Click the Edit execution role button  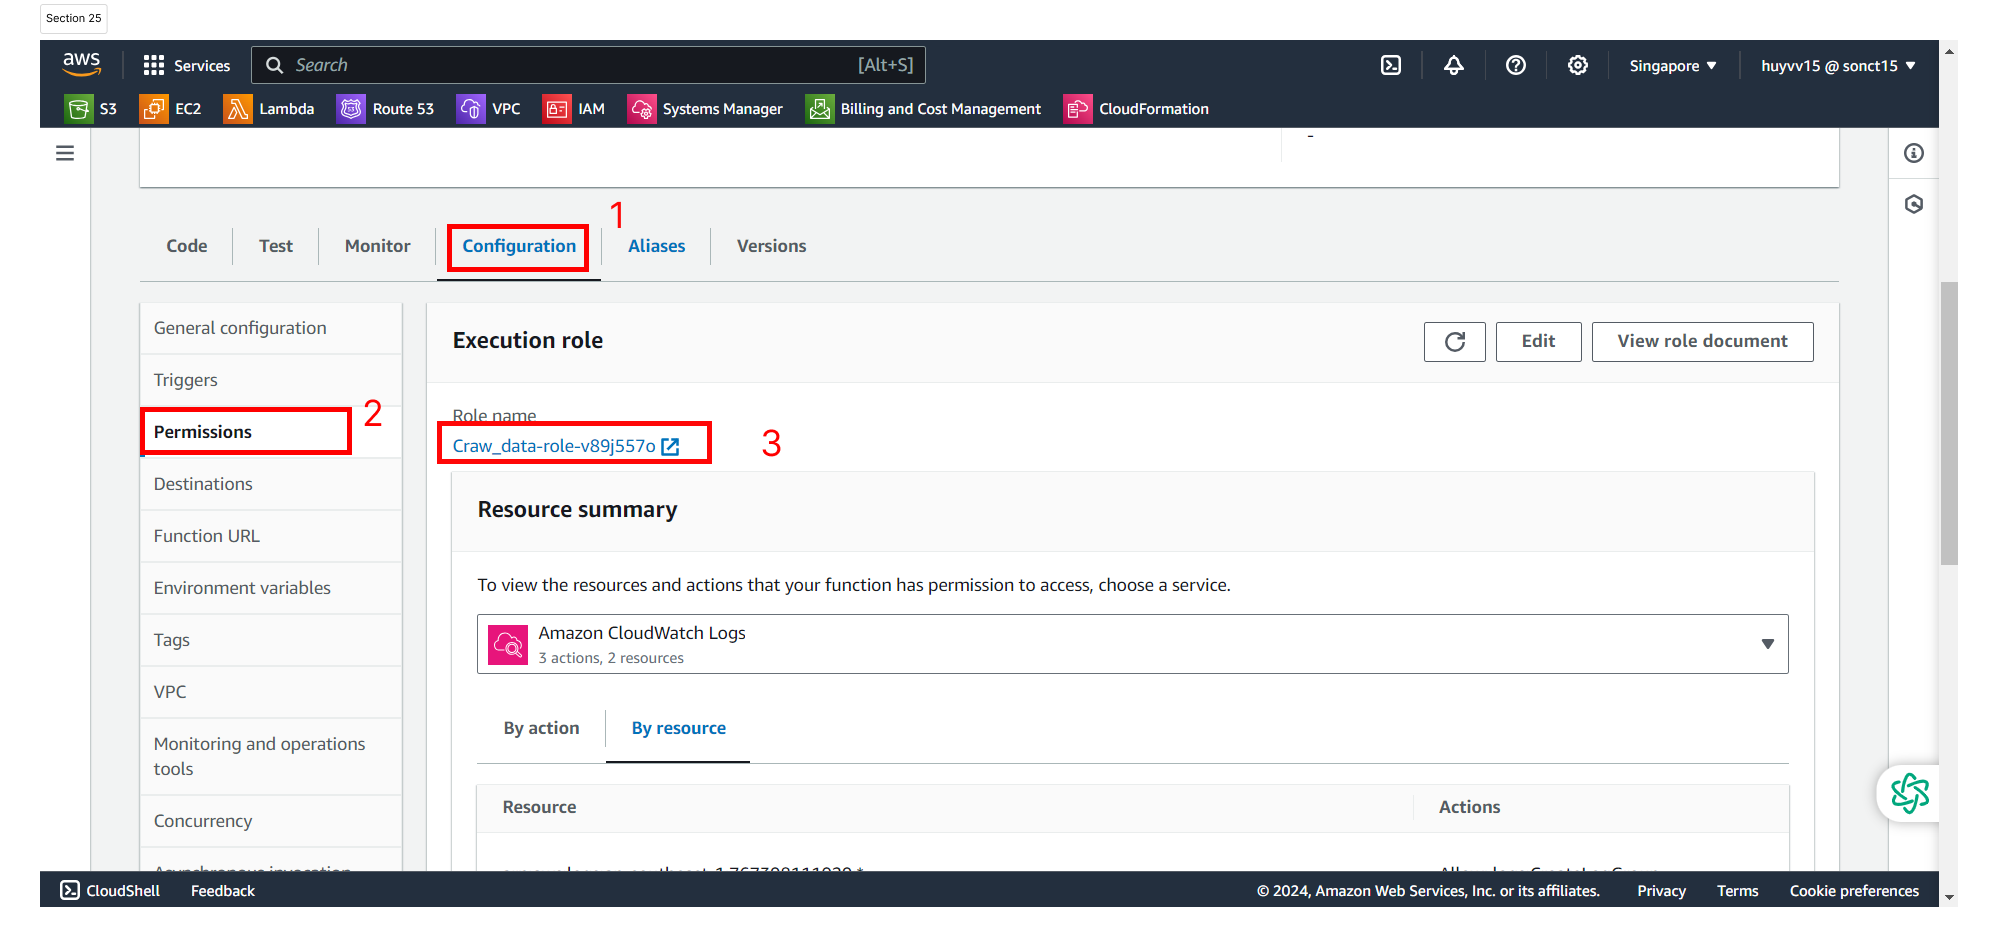1538,341
